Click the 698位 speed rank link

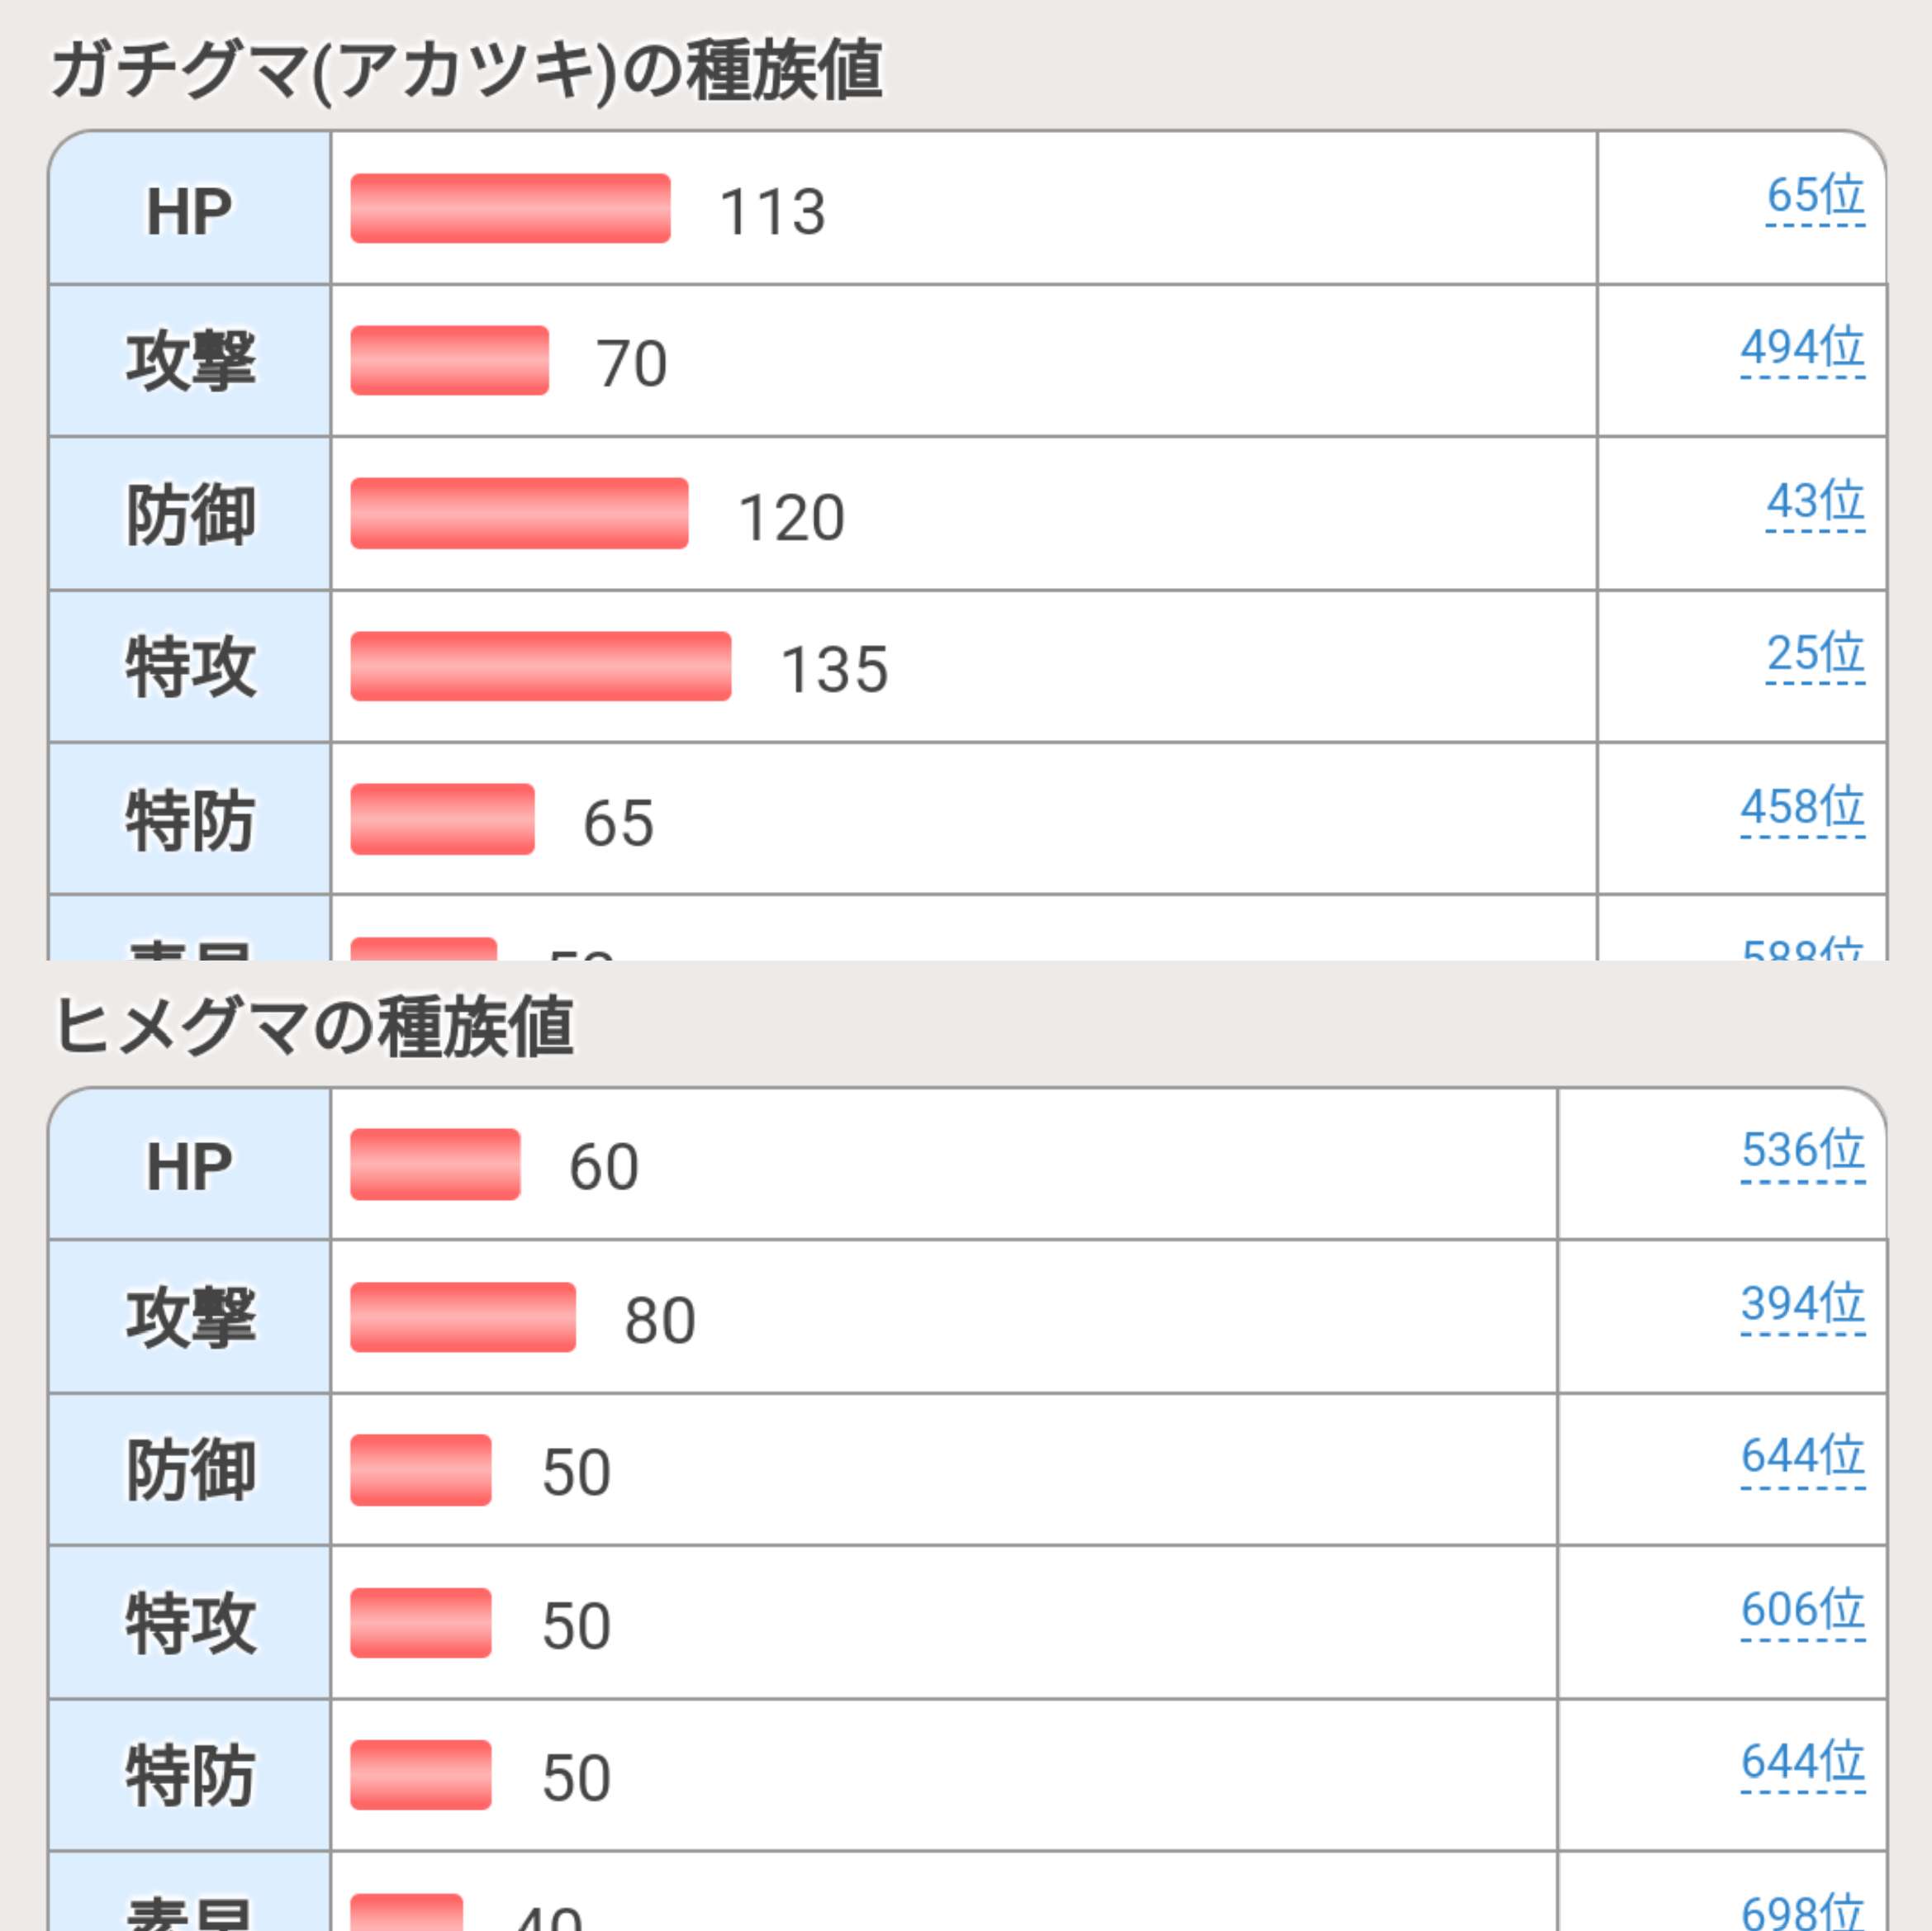tap(1802, 1912)
